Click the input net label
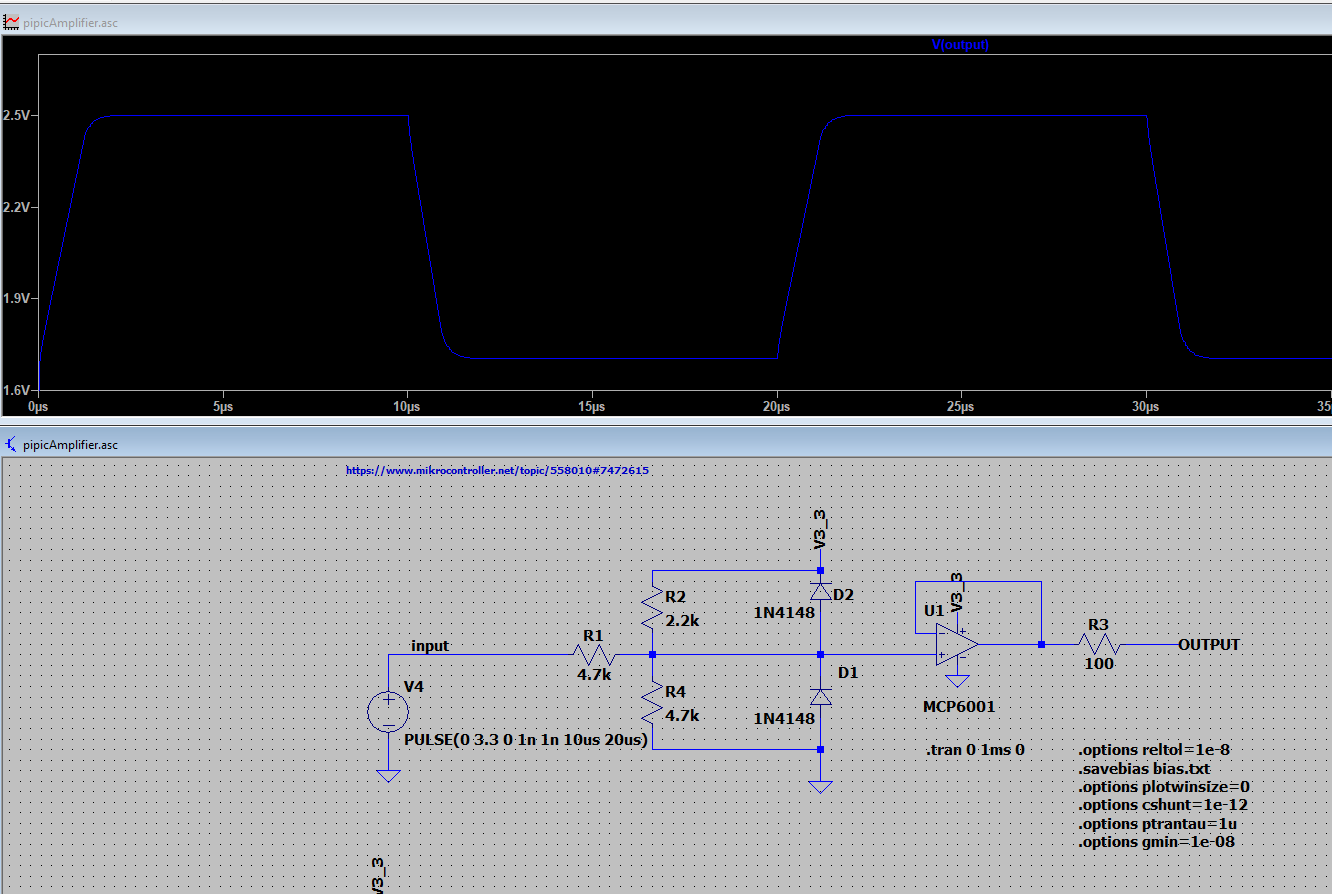Viewport: 1332px width, 894px height. pos(429,646)
